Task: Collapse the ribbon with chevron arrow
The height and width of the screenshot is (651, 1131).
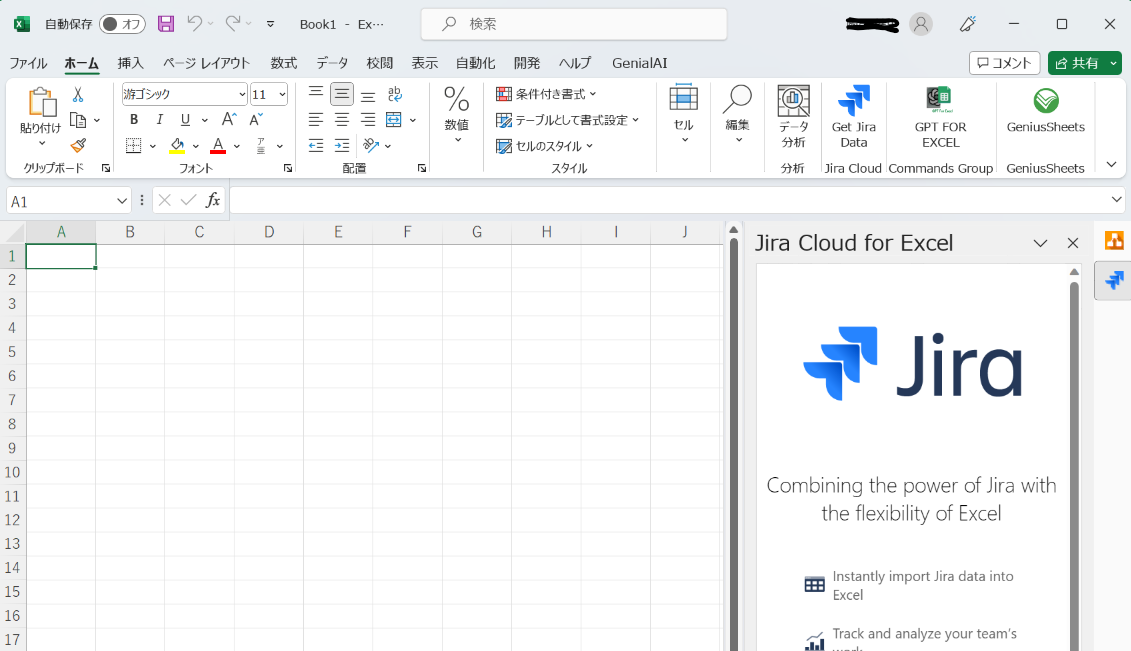Action: click(x=1112, y=164)
